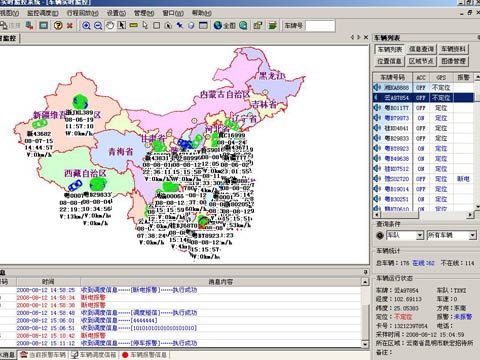Toggle the round radio button beside 车队

tap(380, 235)
